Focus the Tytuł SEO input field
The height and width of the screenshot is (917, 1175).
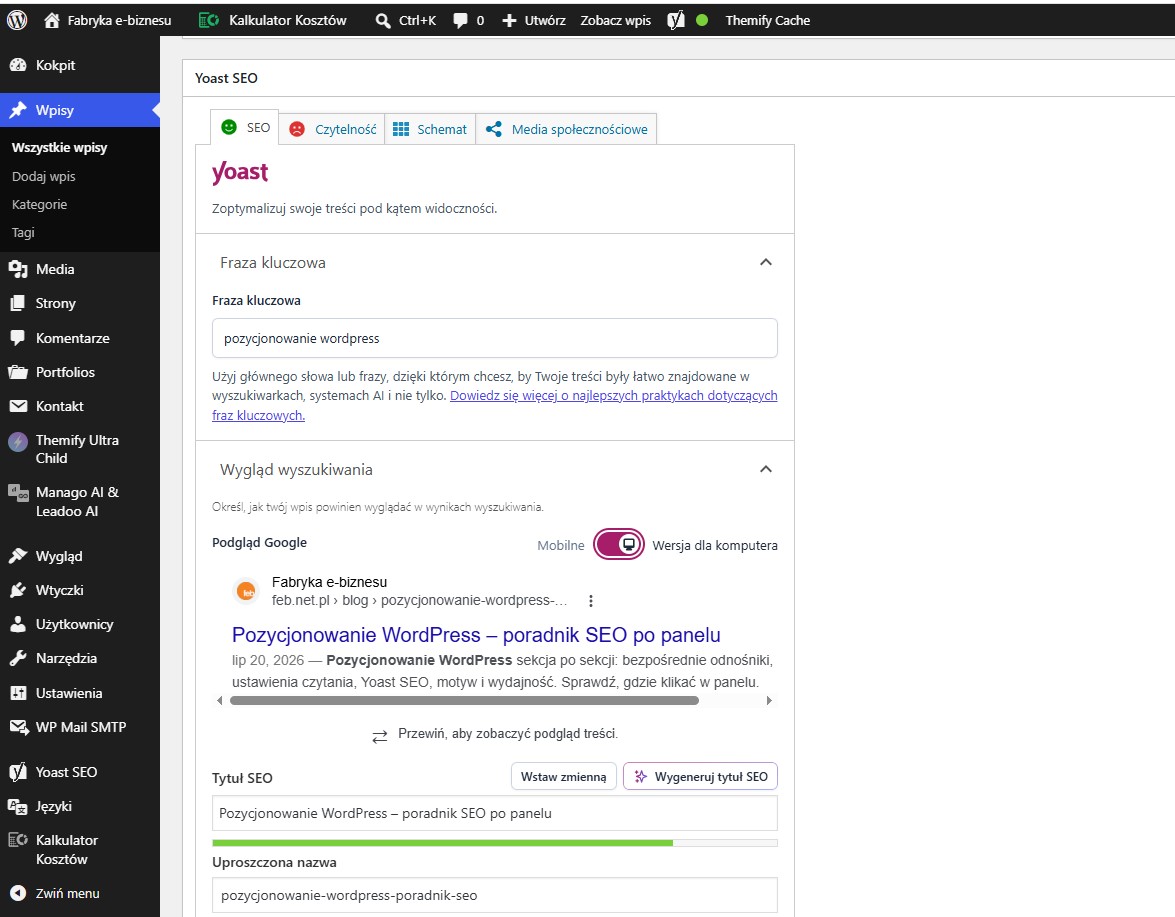click(495, 813)
